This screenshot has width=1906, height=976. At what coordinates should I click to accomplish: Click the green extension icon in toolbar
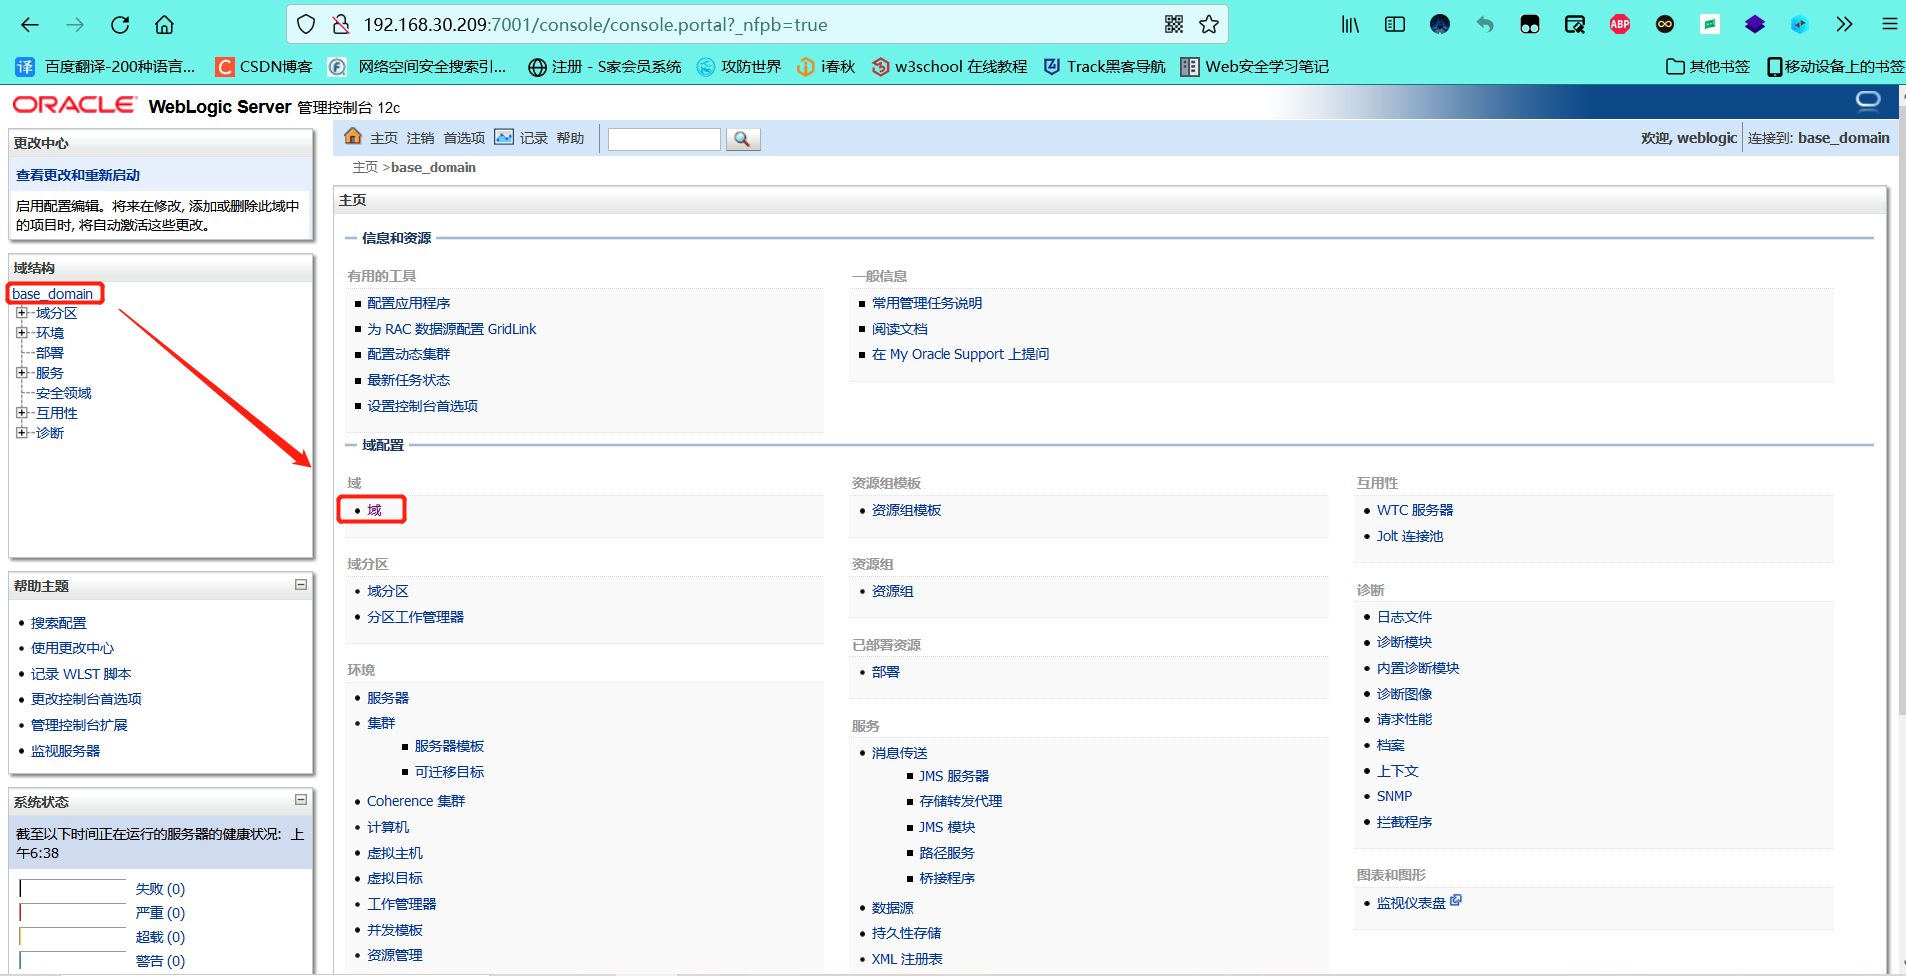click(1710, 25)
